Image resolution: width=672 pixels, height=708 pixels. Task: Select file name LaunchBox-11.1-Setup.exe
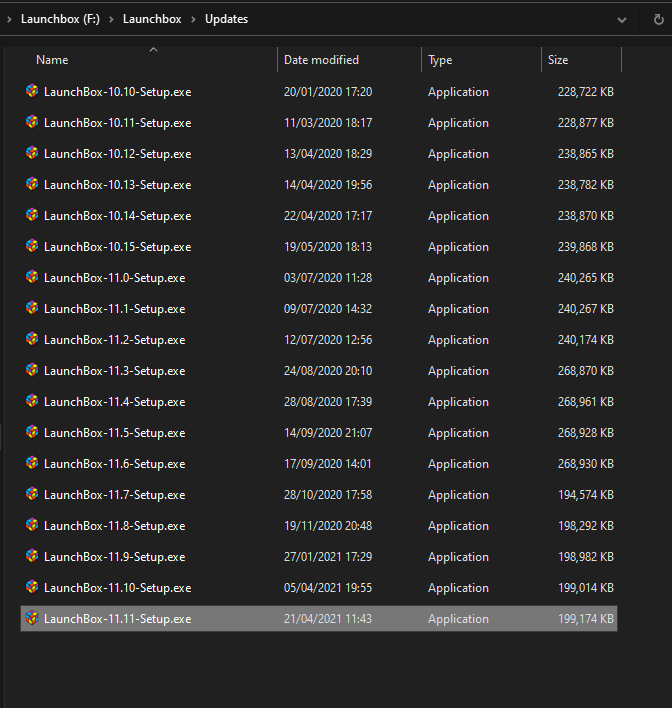click(x=115, y=309)
